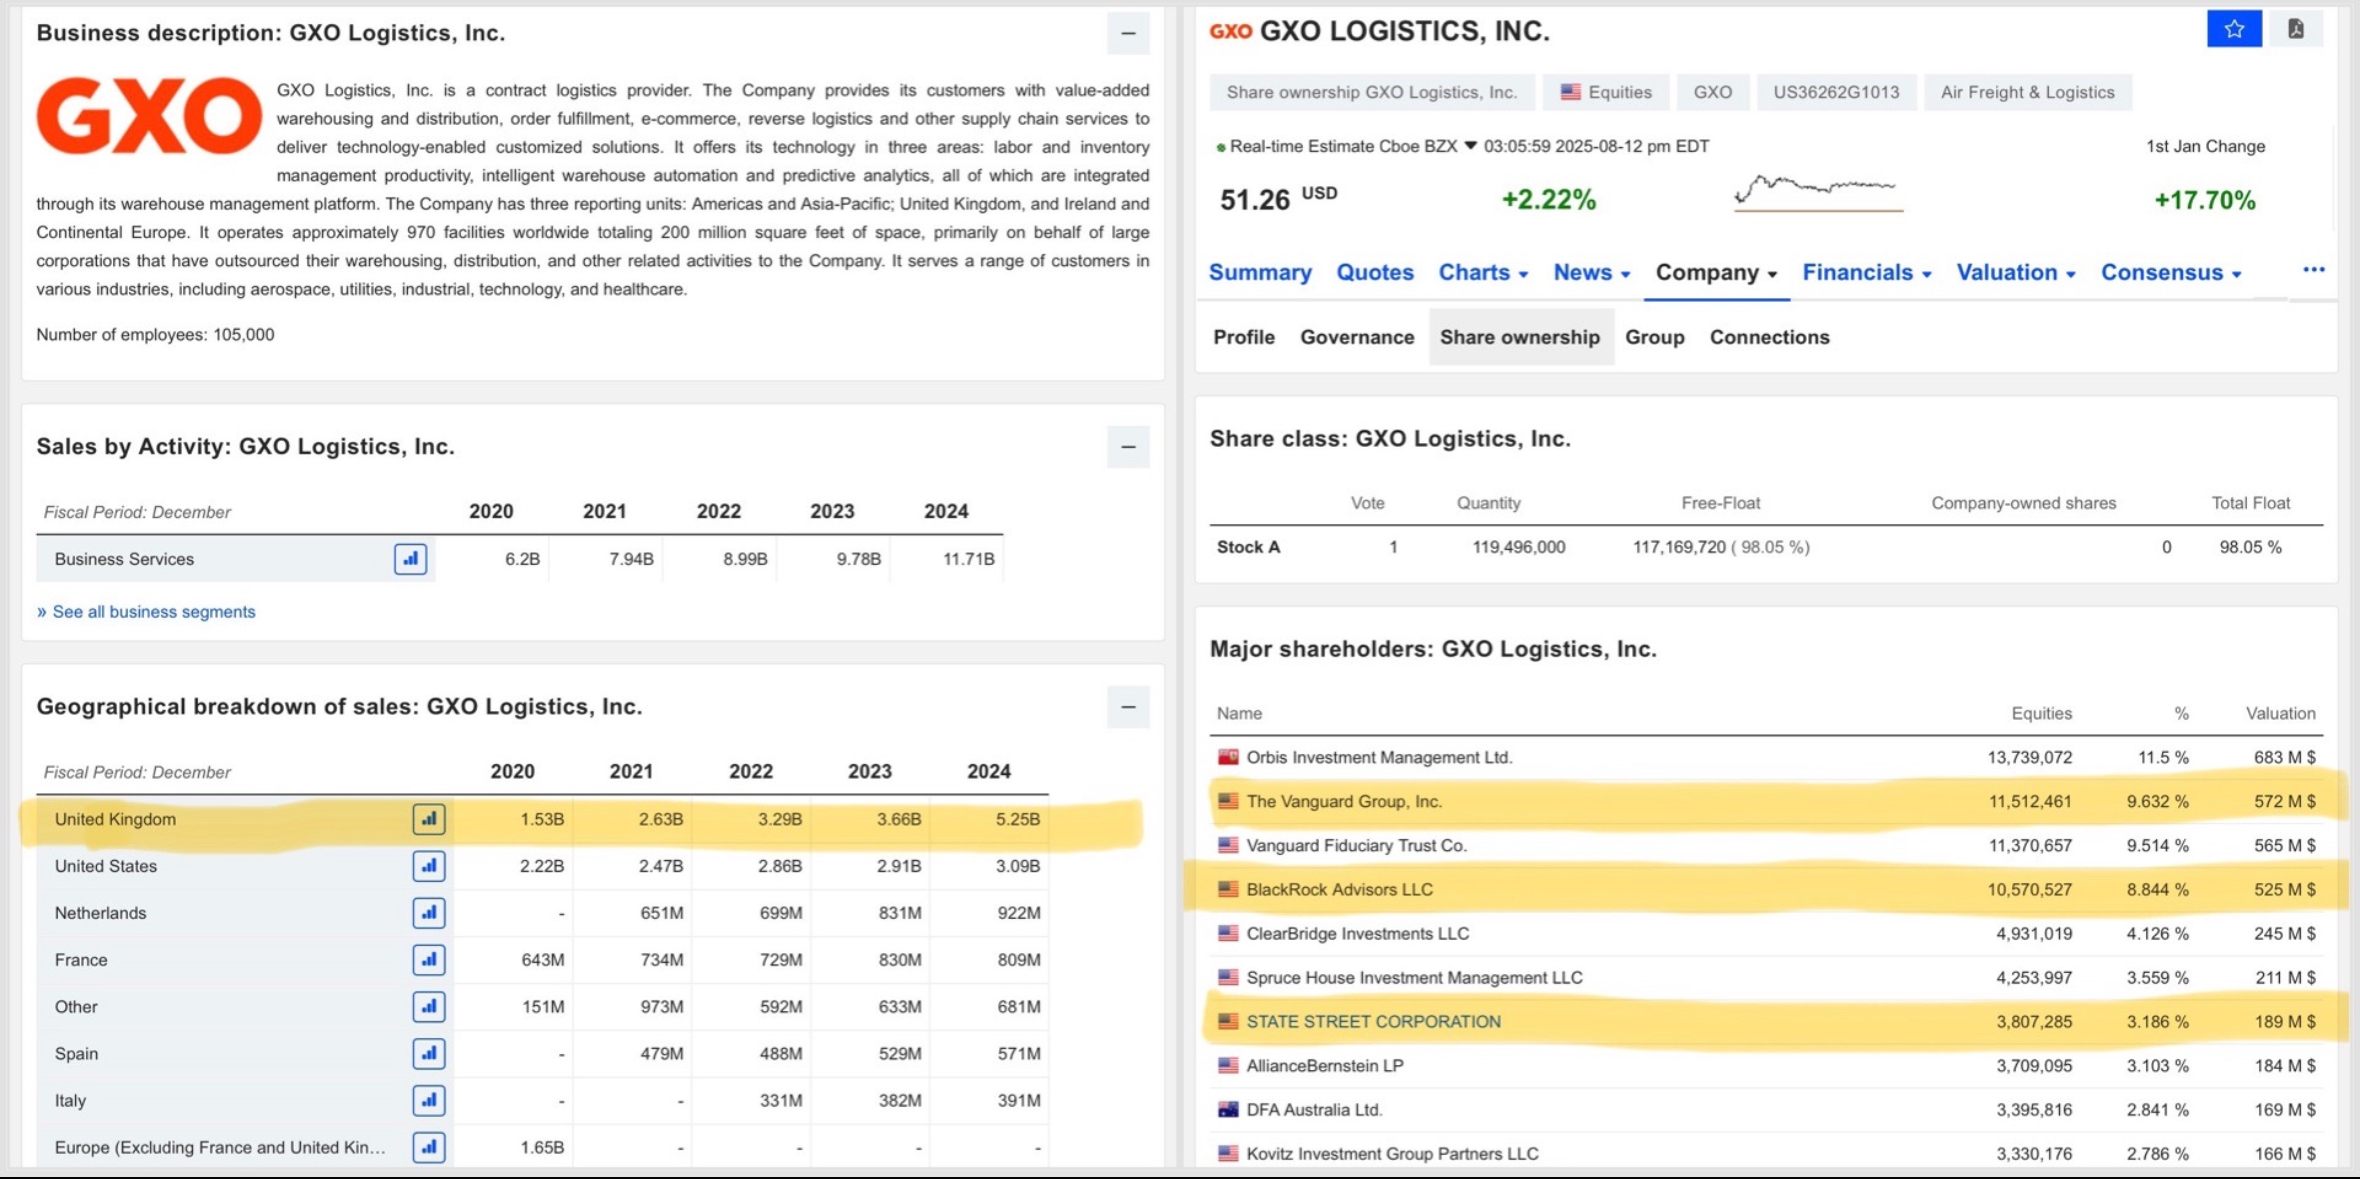Screen dimensions: 2360x1179
Task: Open Orbis Investment Management Ltd. entry
Action: pyautogui.click(x=1379, y=757)
